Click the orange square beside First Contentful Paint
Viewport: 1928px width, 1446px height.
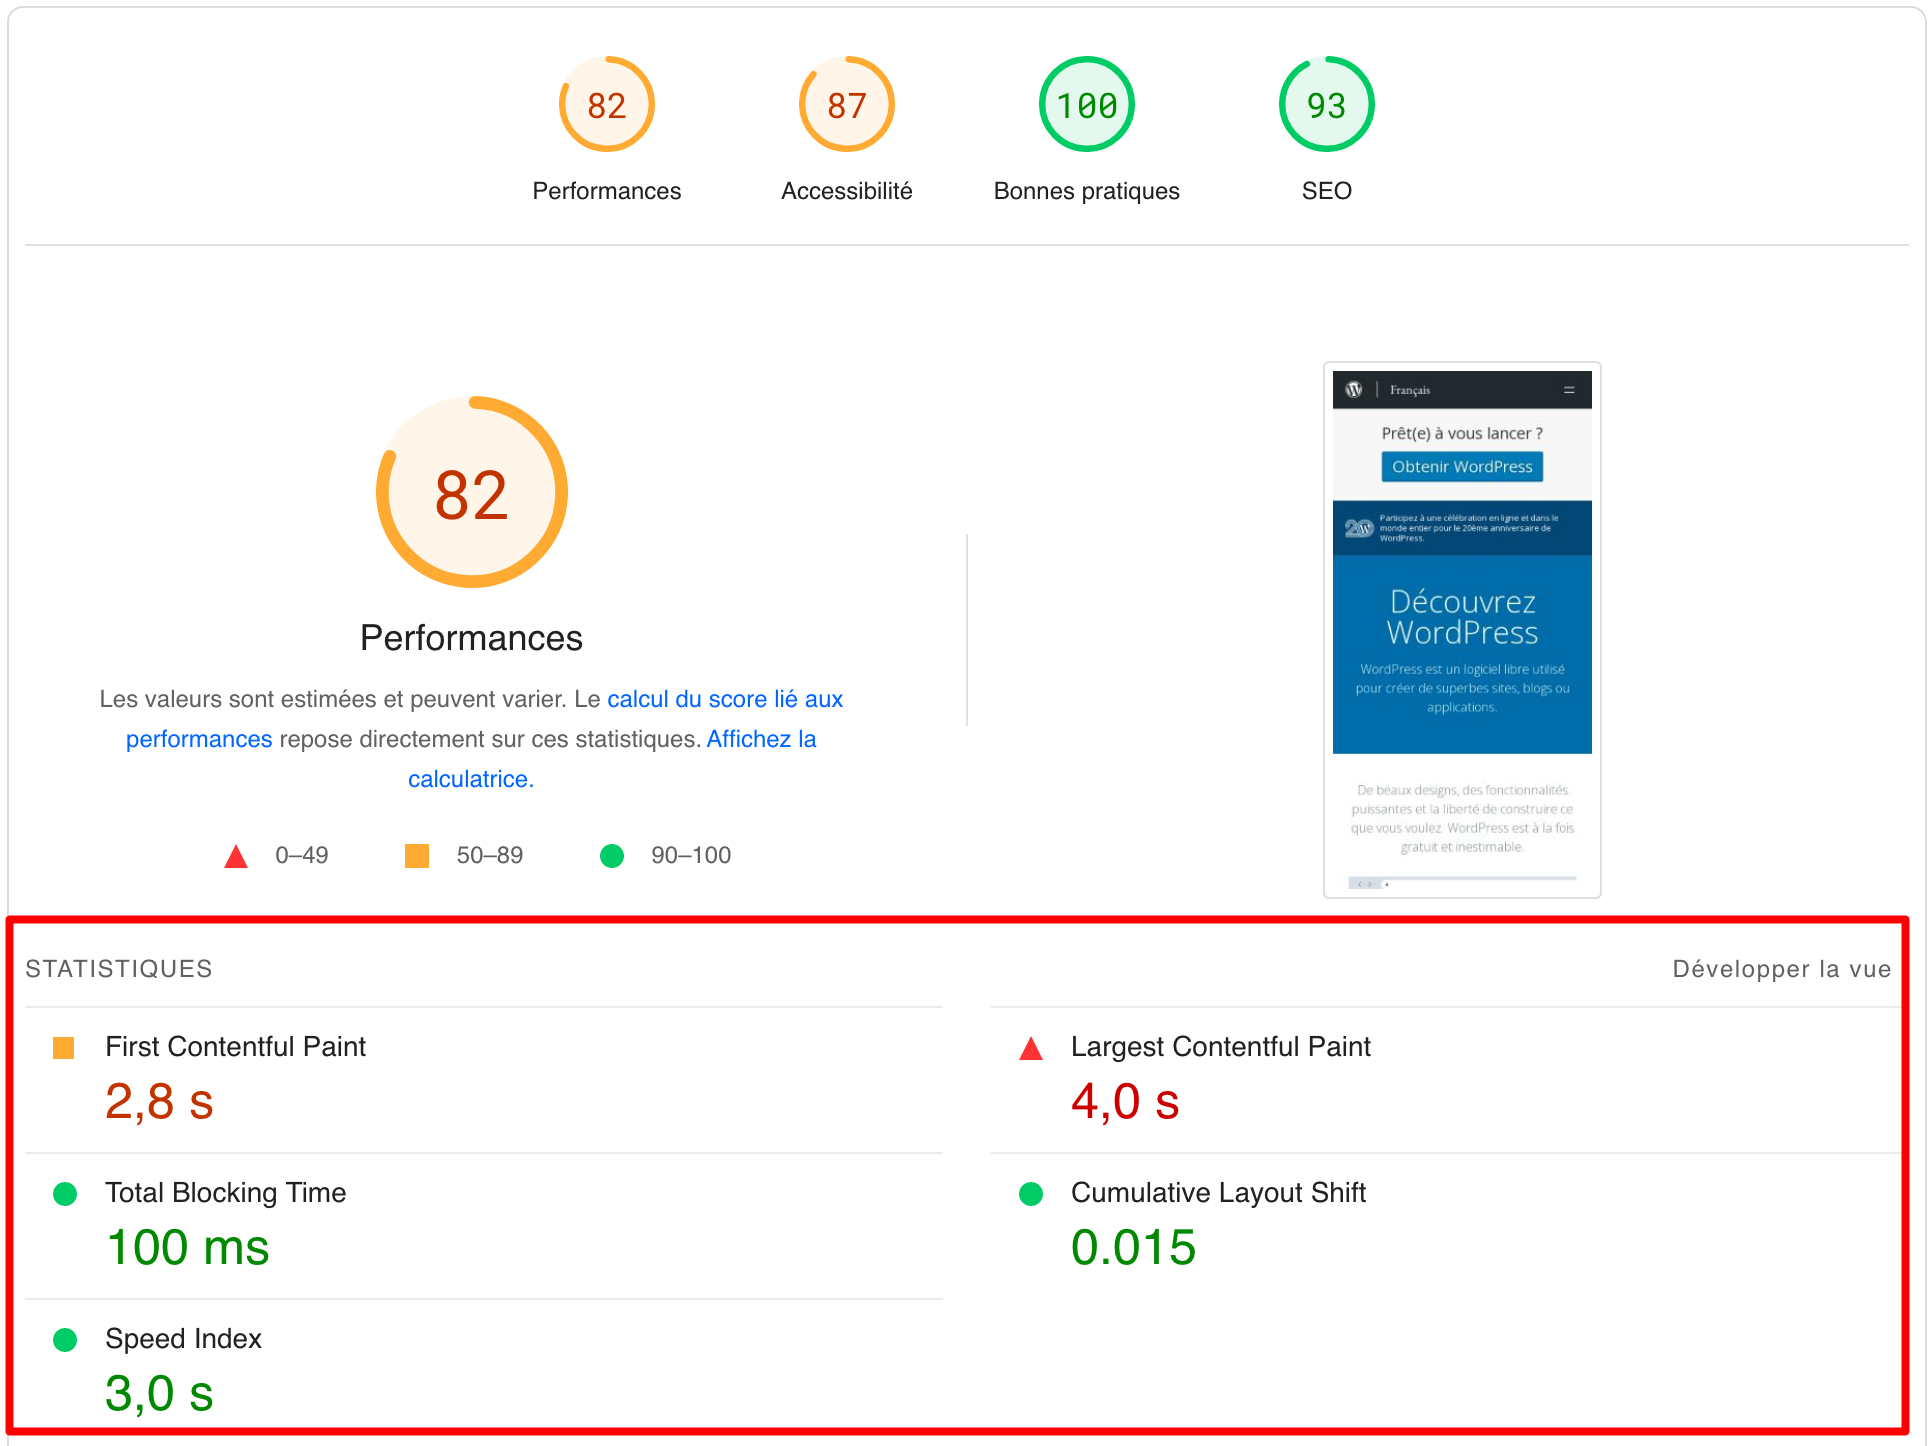coord(65,1047)
